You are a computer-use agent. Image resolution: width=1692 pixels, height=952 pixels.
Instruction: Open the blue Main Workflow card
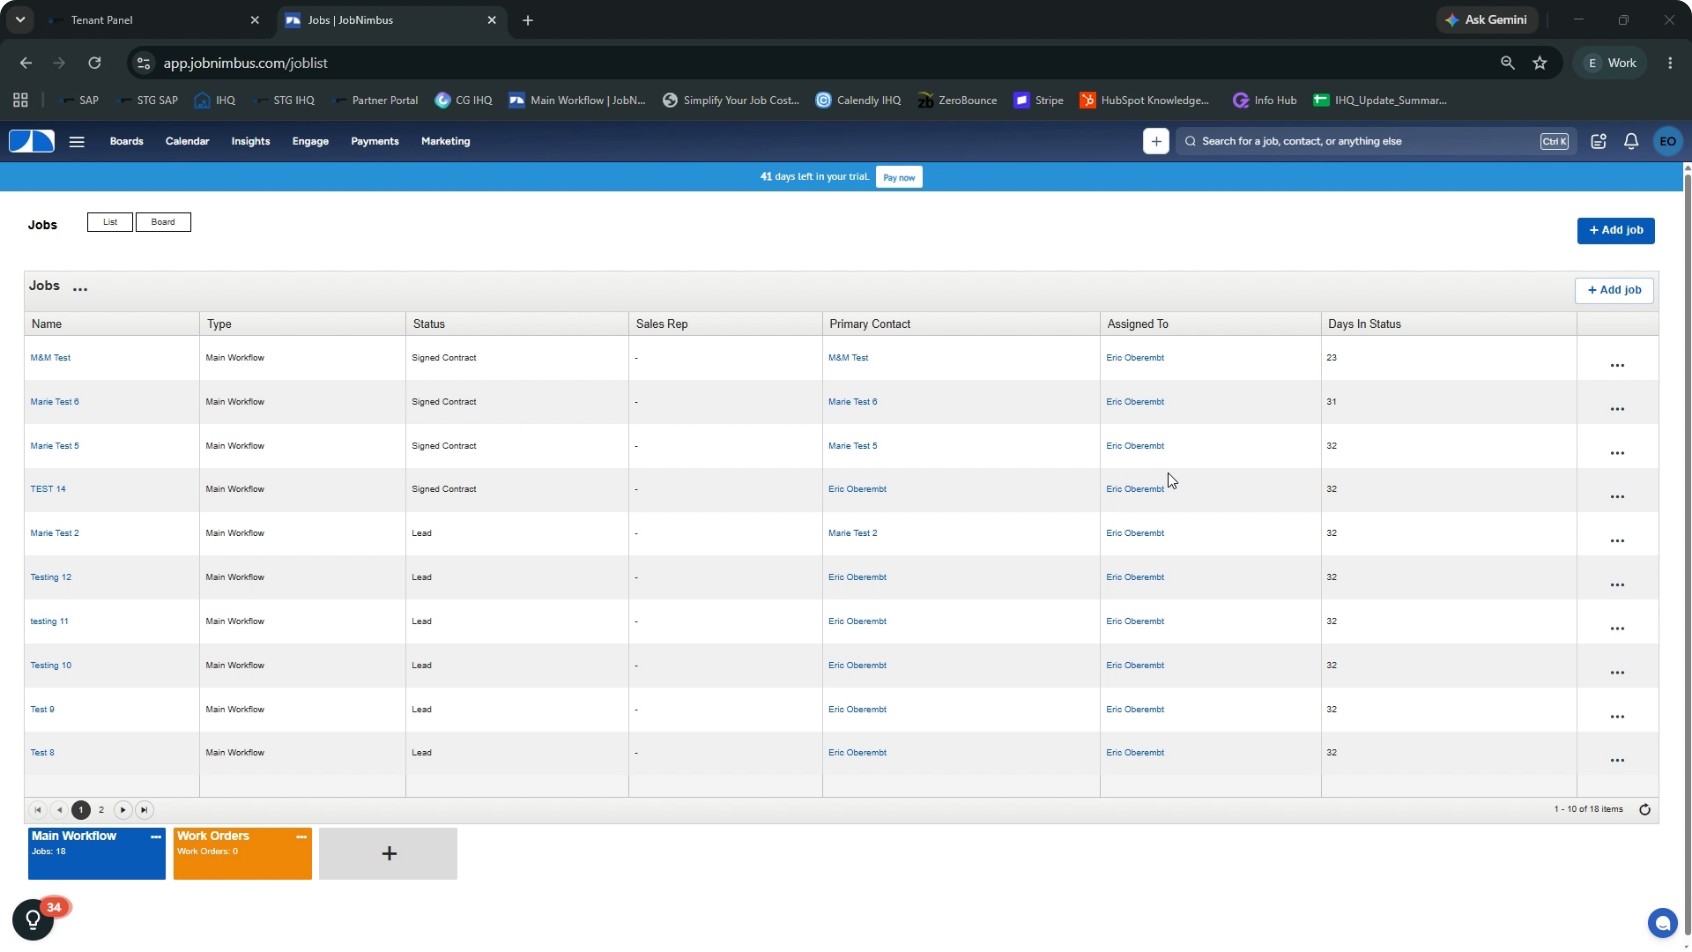click(x=97, y=855)
